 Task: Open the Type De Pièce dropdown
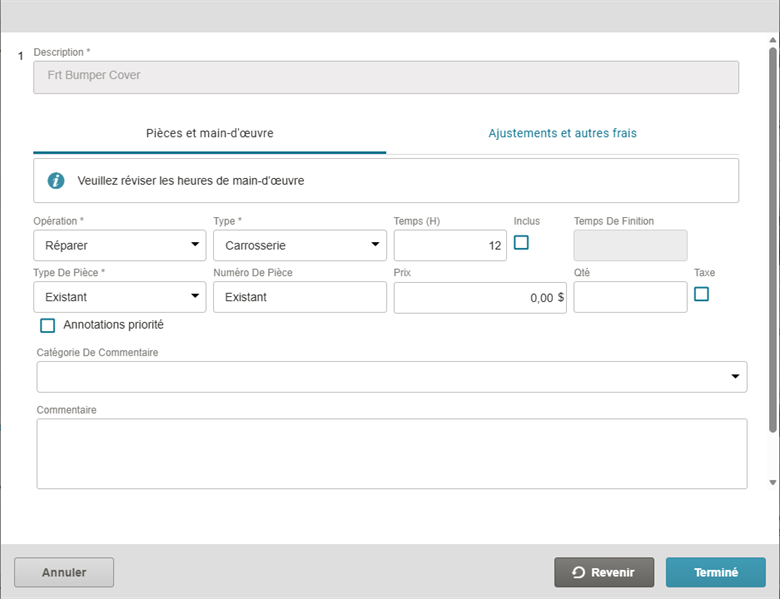(x=119, y=297)
